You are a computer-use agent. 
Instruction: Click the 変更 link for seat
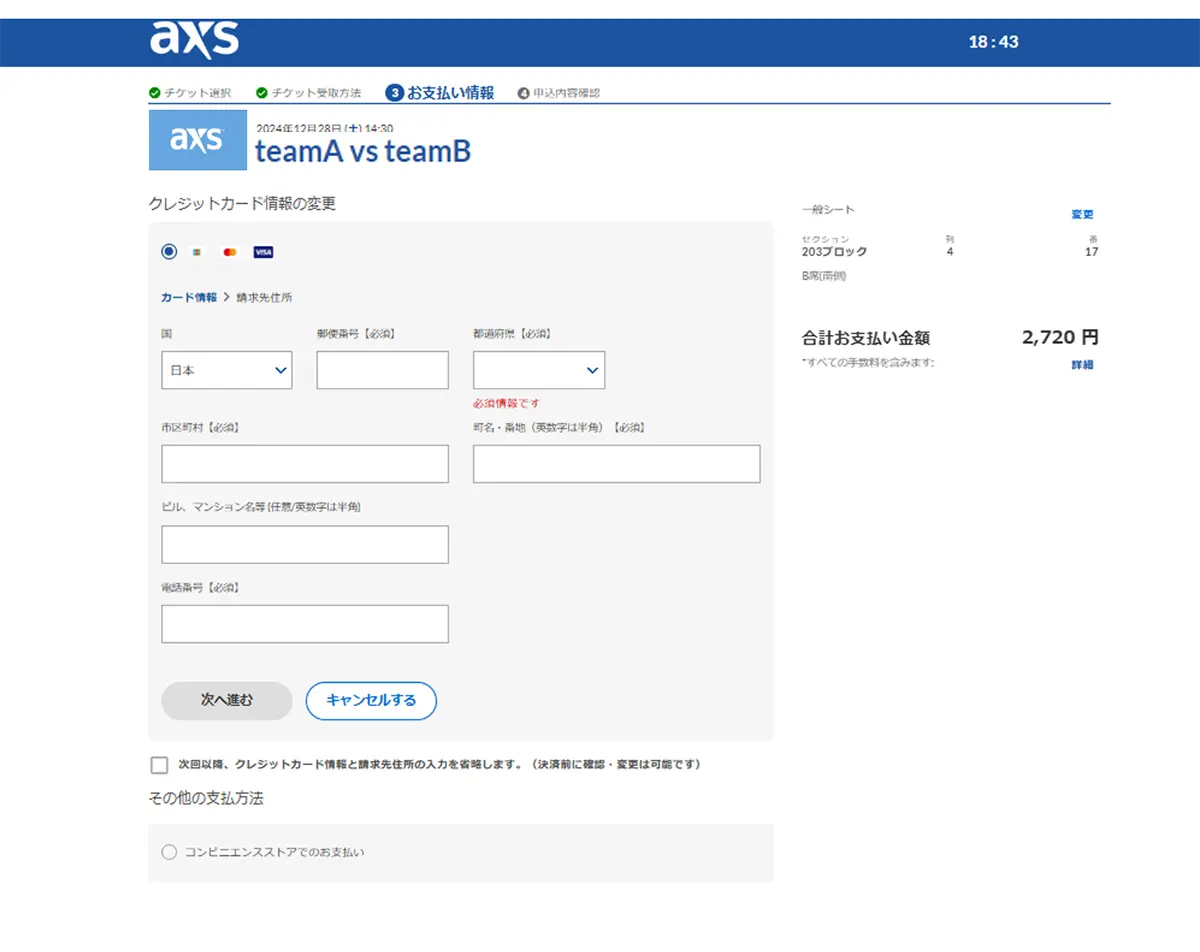click(1082, 214)
